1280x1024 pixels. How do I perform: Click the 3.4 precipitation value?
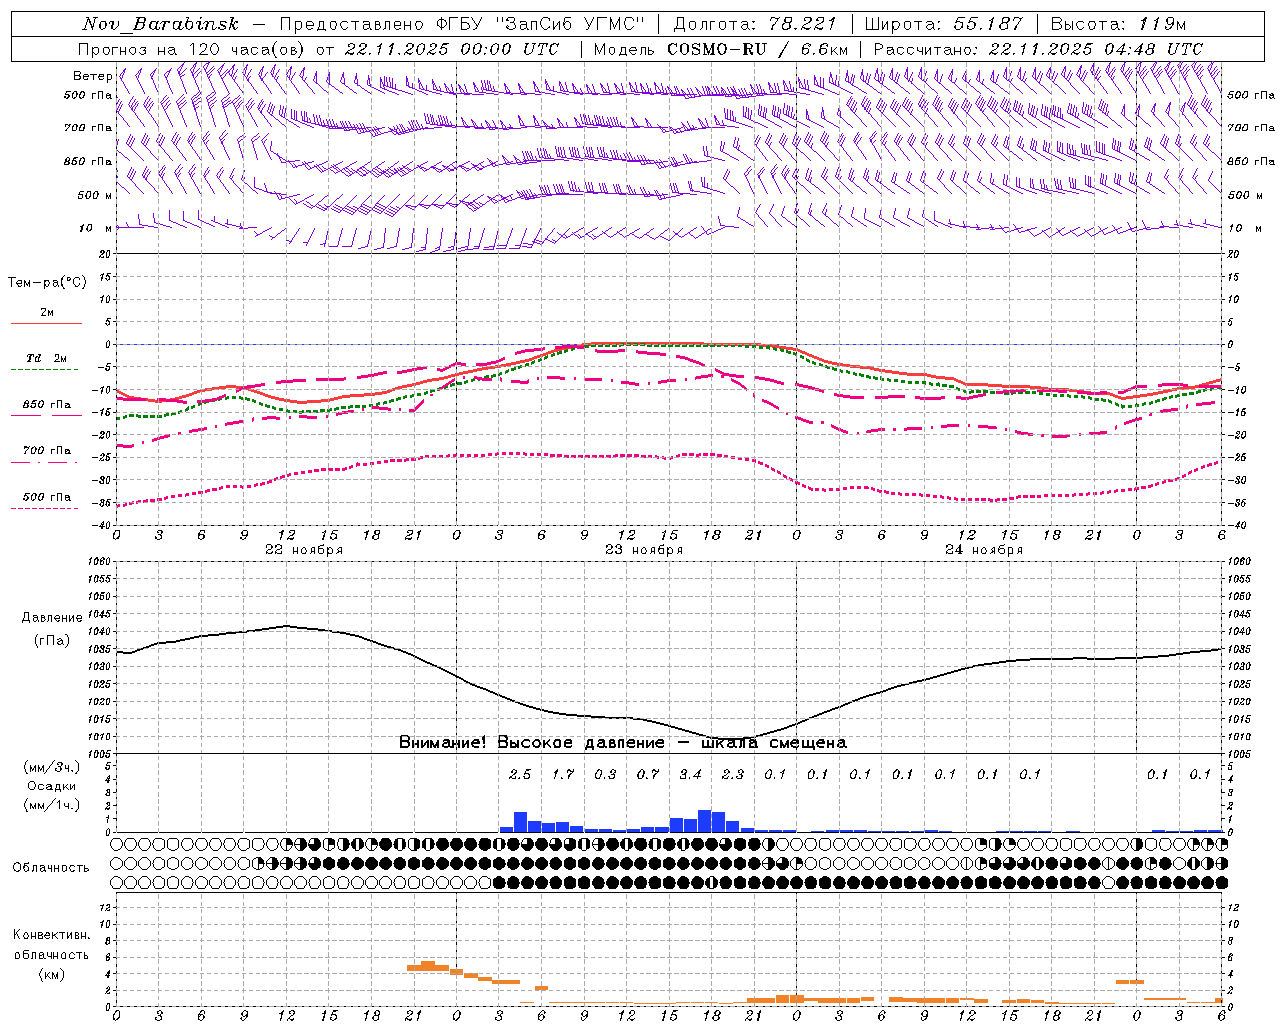690,774
